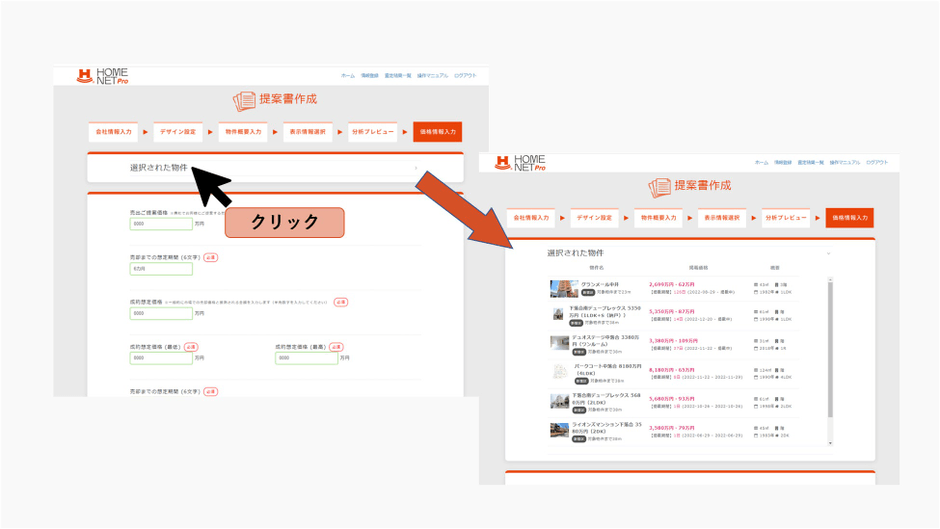Click the 売出ご提案価格 input field
The width and height of the screenshot is (940, 529).
[161, 224]
